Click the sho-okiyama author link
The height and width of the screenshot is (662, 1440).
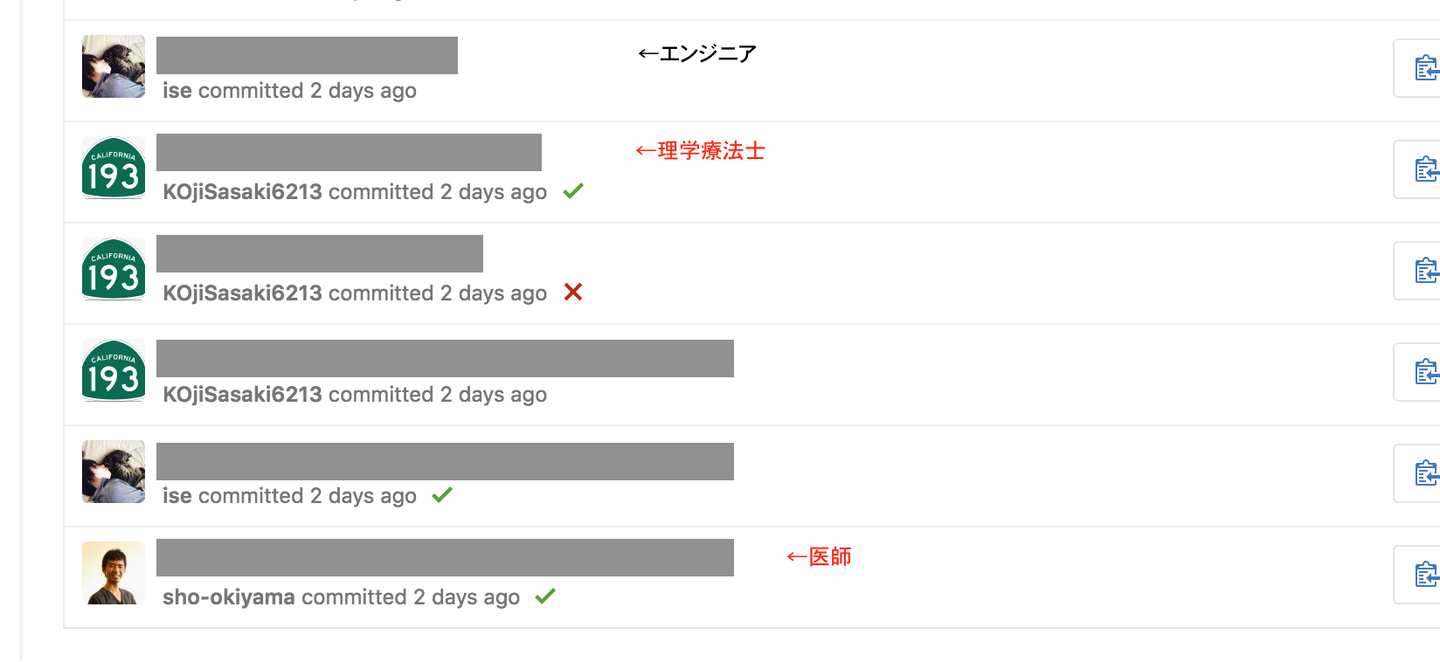(229, 597)
